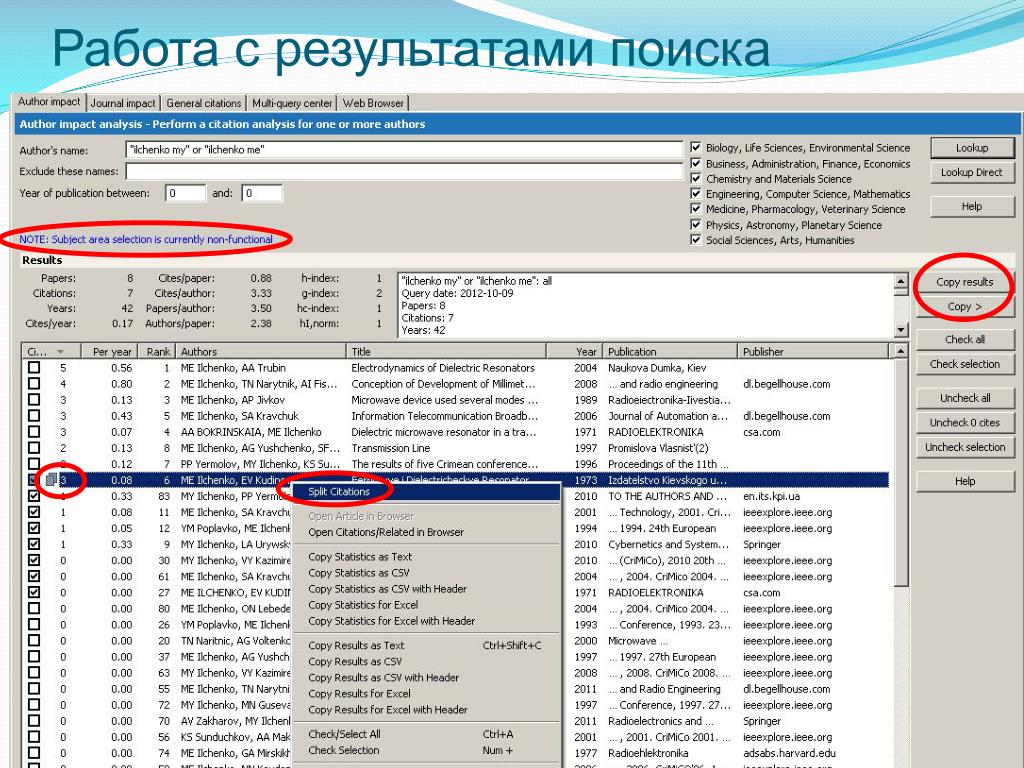1024x768 pixels.
Task: Choose Check Selection menu entry
Action: [x=426, y=750]
